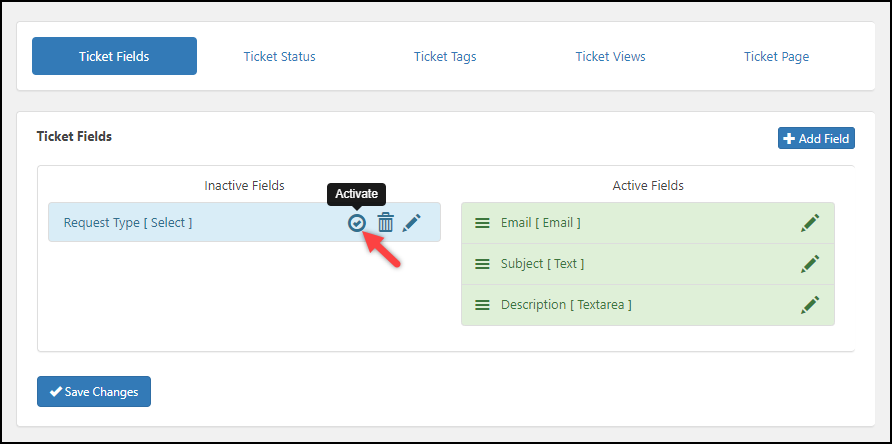Delete the Request Type field
Screen dimensions: 892x444
385,223
